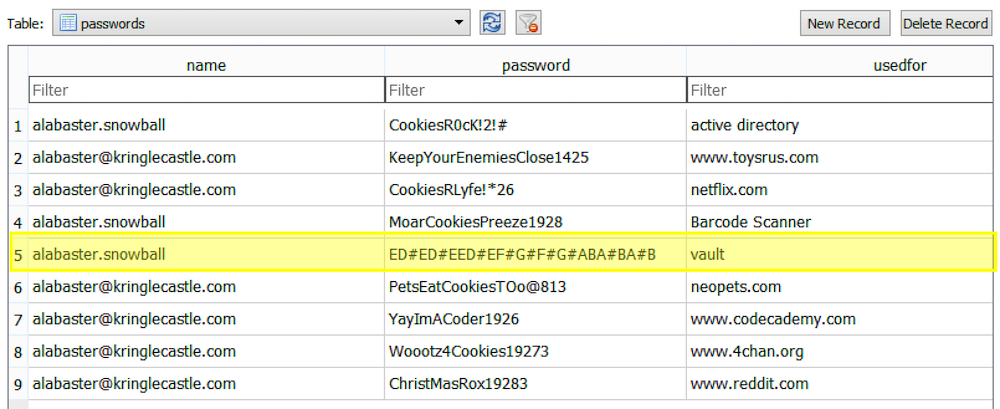Click the clear all filters icon
Viewport: 1000px width, 409px height.
pyautogui.click(x=529, y=24)
